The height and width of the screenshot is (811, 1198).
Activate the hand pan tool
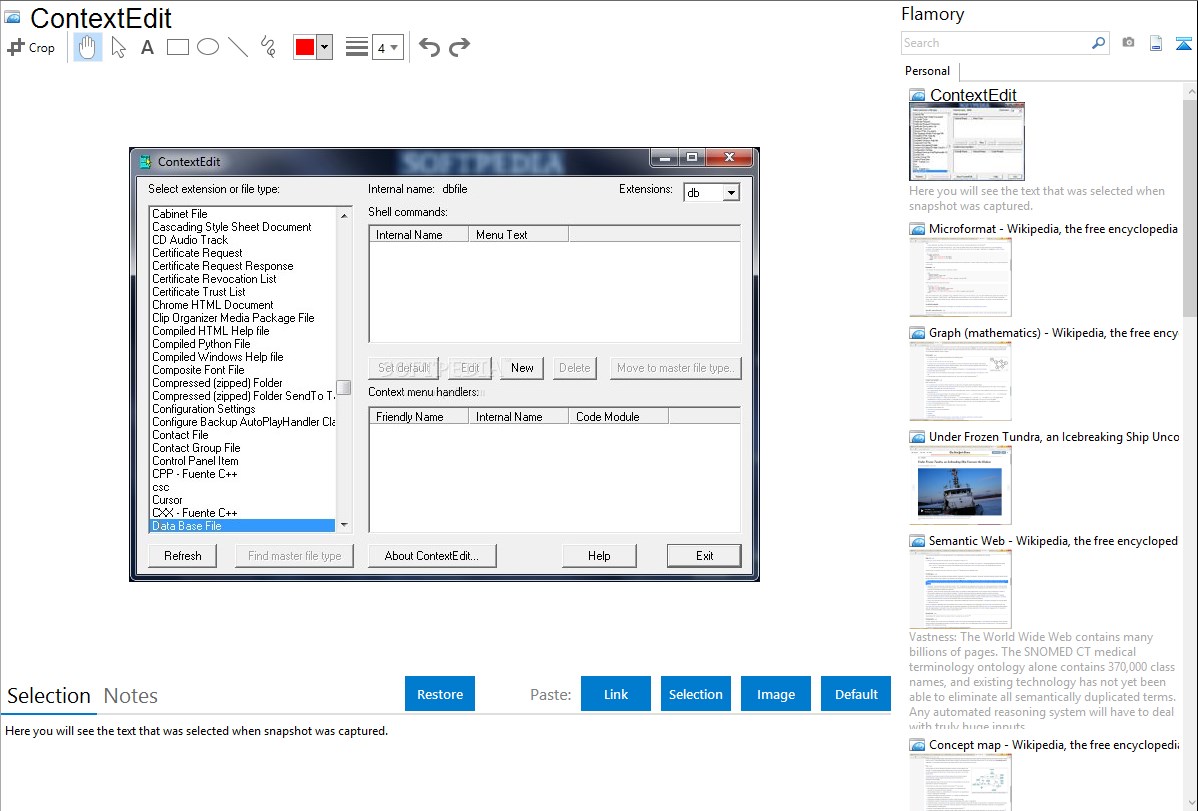(88, 47)
